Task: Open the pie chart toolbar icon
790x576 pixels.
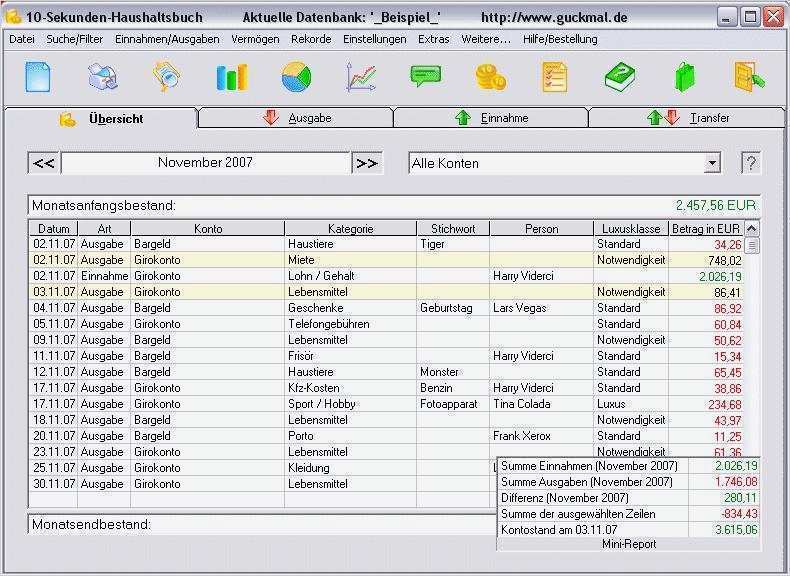Action: [296, 77]
